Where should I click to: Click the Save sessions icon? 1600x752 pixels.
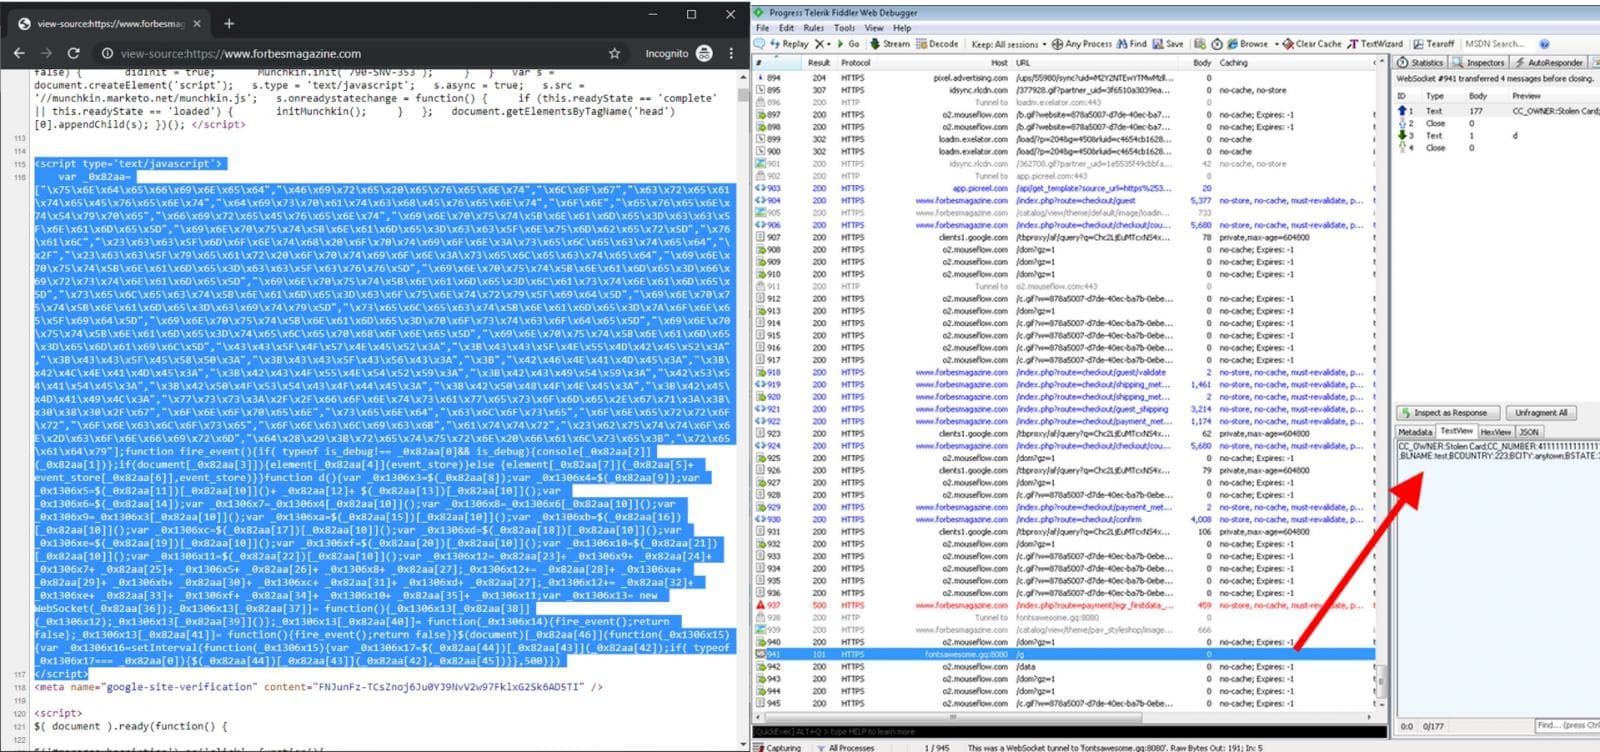[x=1158, y=44]
